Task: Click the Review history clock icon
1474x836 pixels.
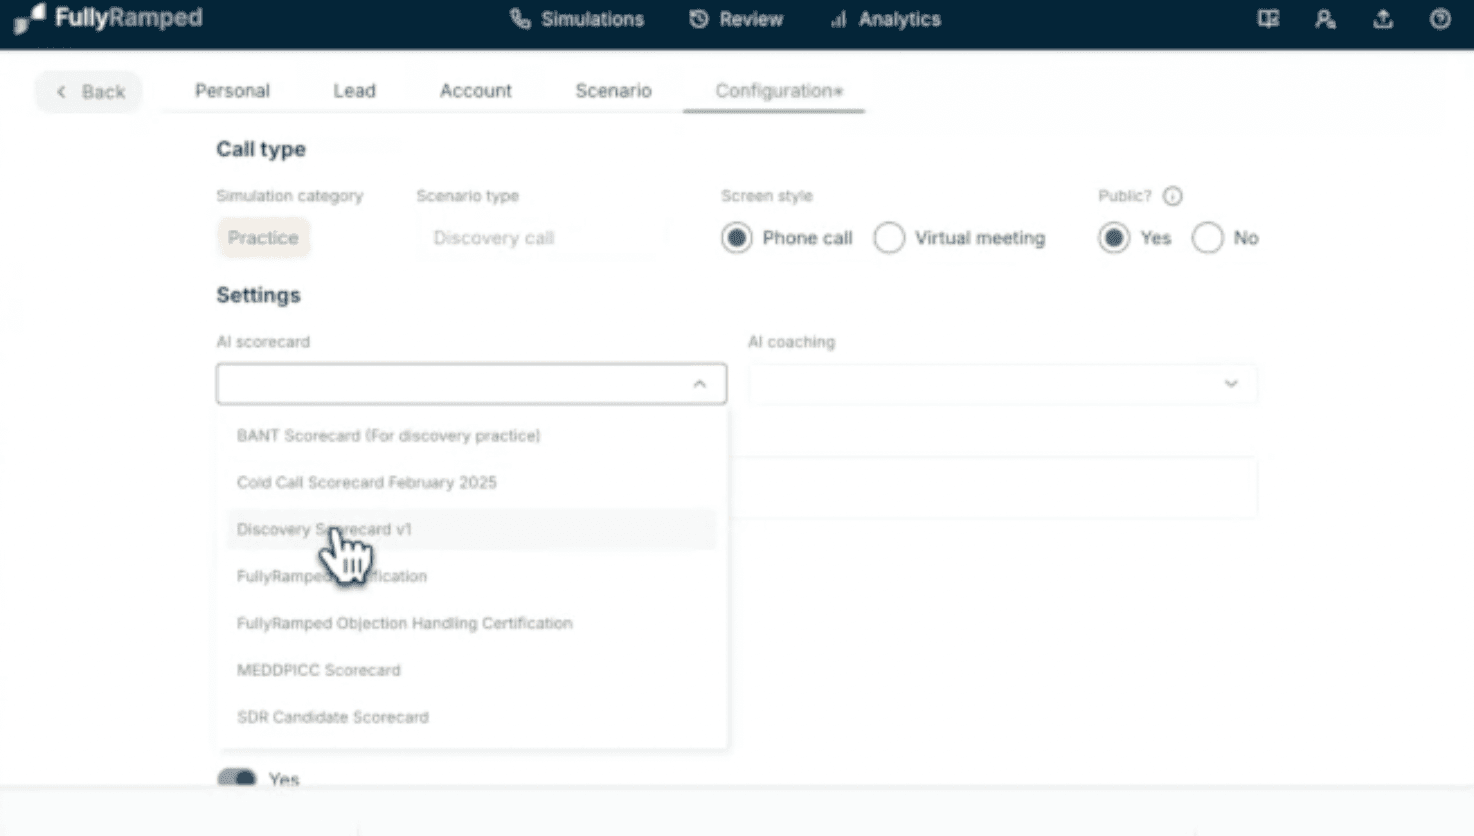Action: pyautogui.click(x=698, y=19)
